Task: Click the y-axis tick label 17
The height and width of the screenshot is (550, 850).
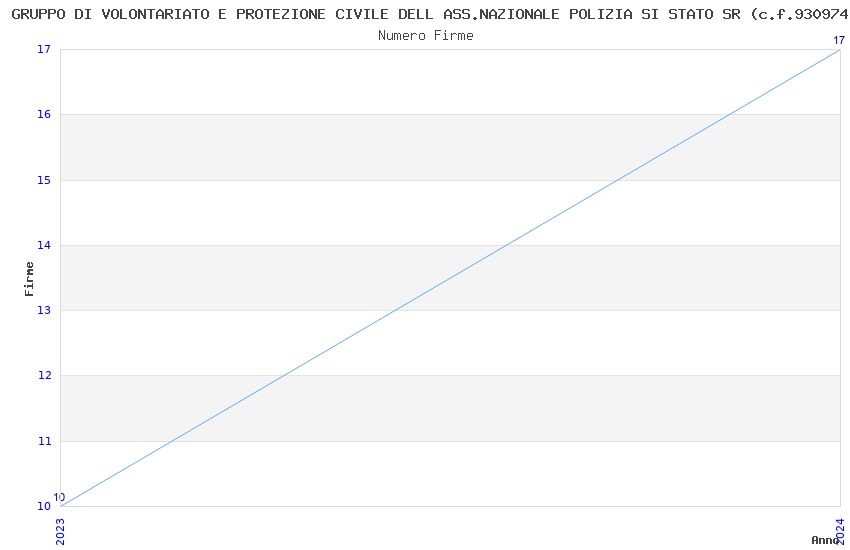Action: [43, 50]
